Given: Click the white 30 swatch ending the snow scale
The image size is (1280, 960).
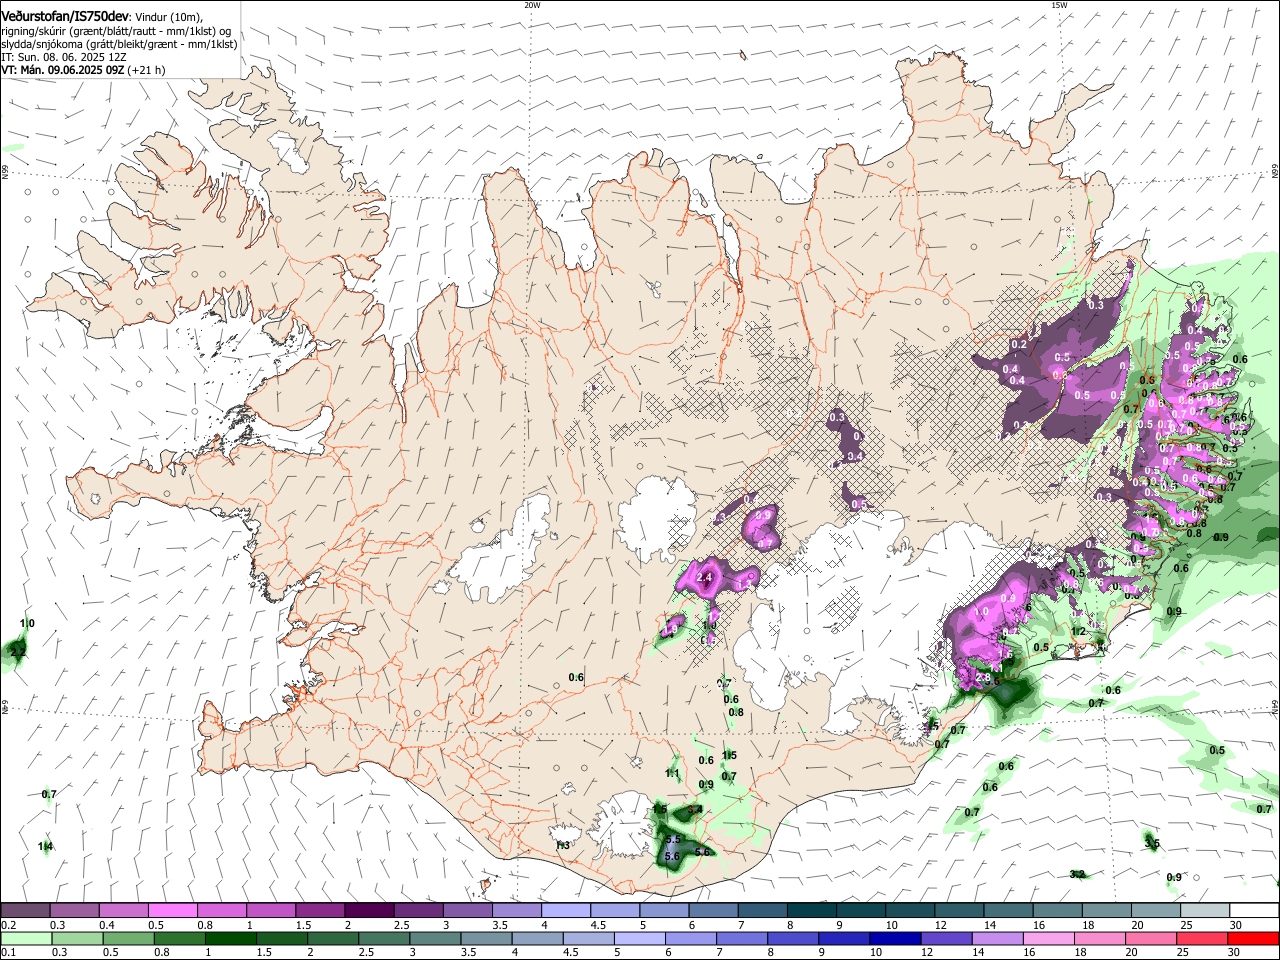Looking at the screenshot, I should (x=1253, y=911).
